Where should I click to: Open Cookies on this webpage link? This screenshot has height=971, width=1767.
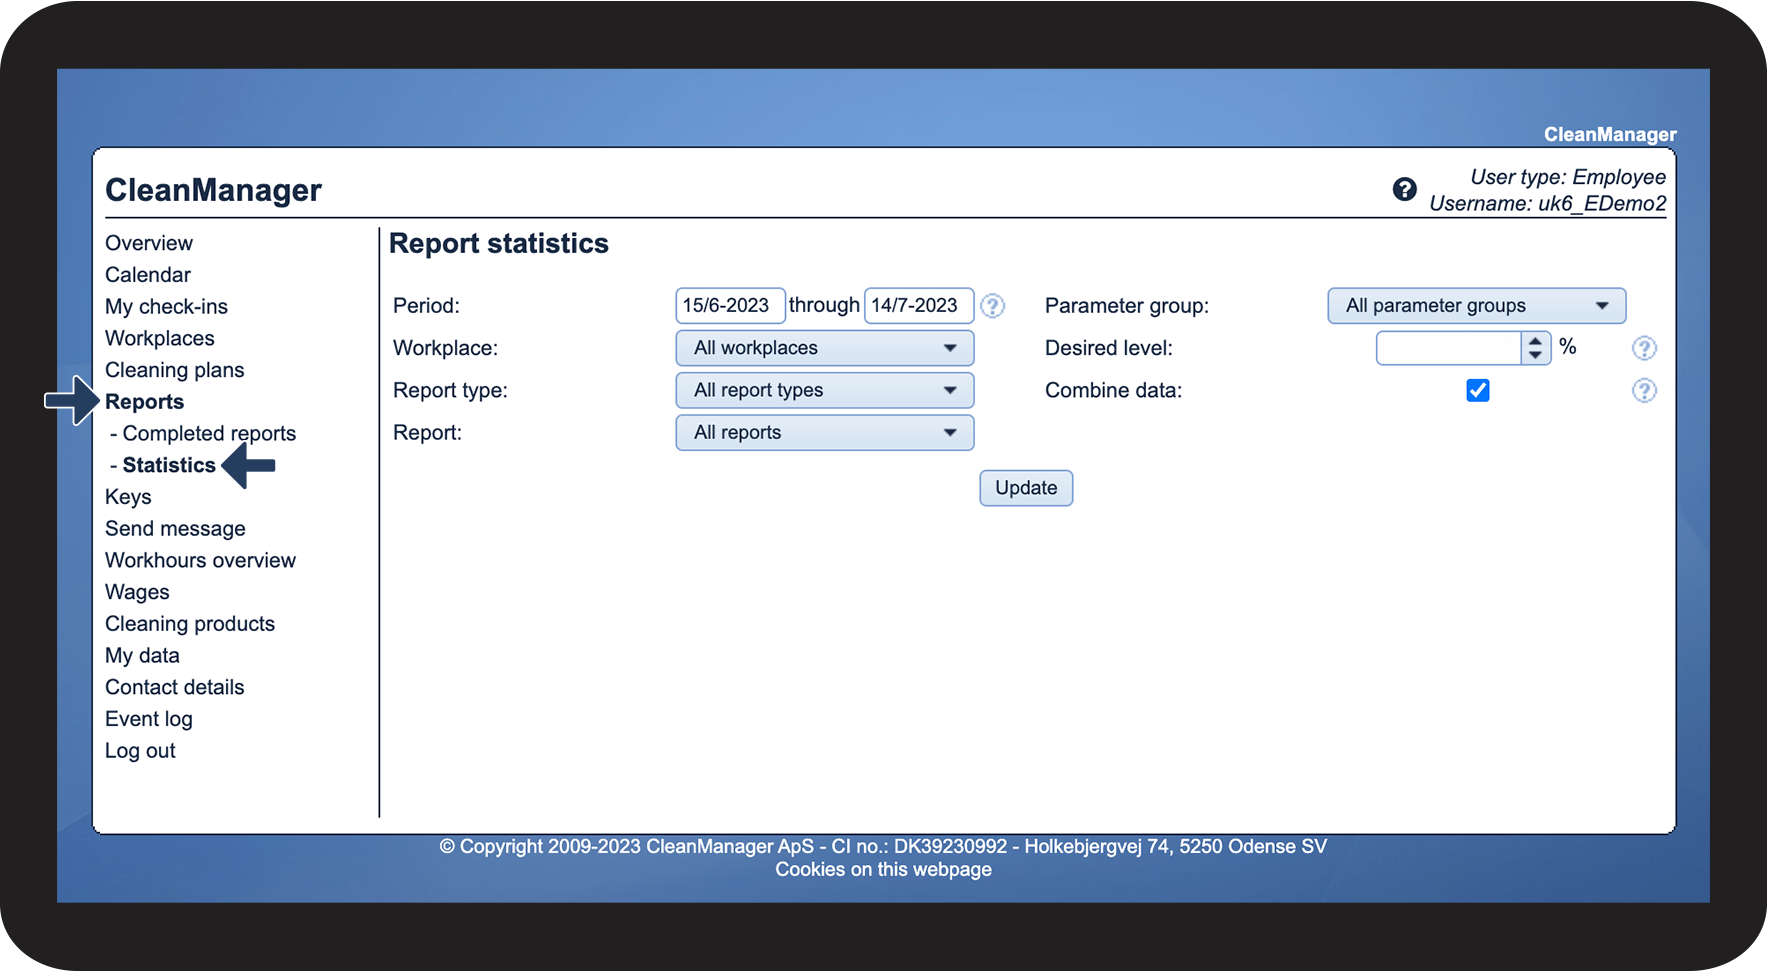883,869
